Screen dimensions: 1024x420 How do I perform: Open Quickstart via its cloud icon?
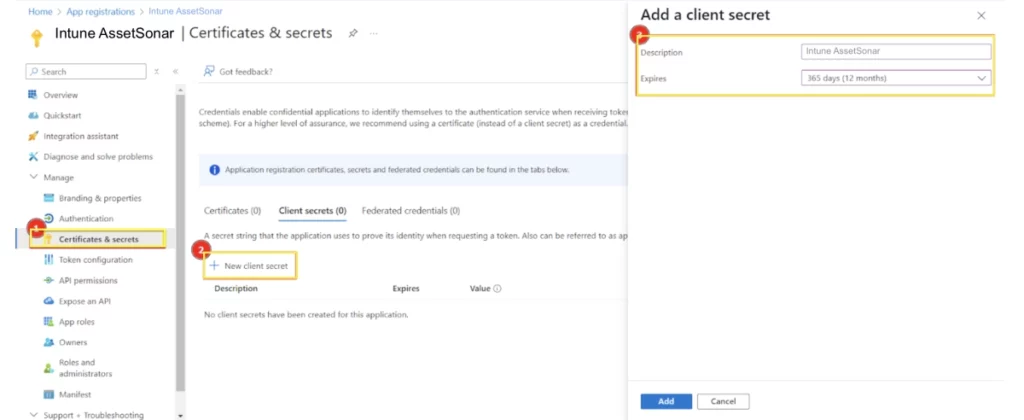point(33,115)
